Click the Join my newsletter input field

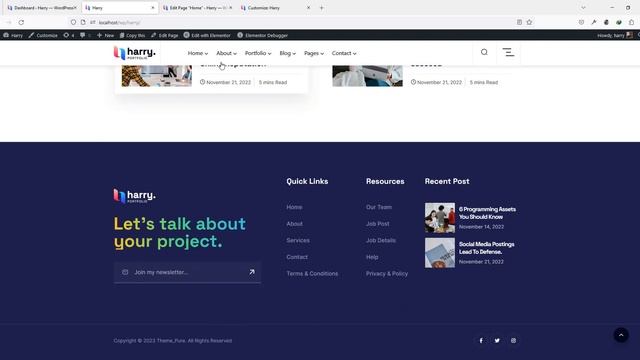(x=188, y=272)
